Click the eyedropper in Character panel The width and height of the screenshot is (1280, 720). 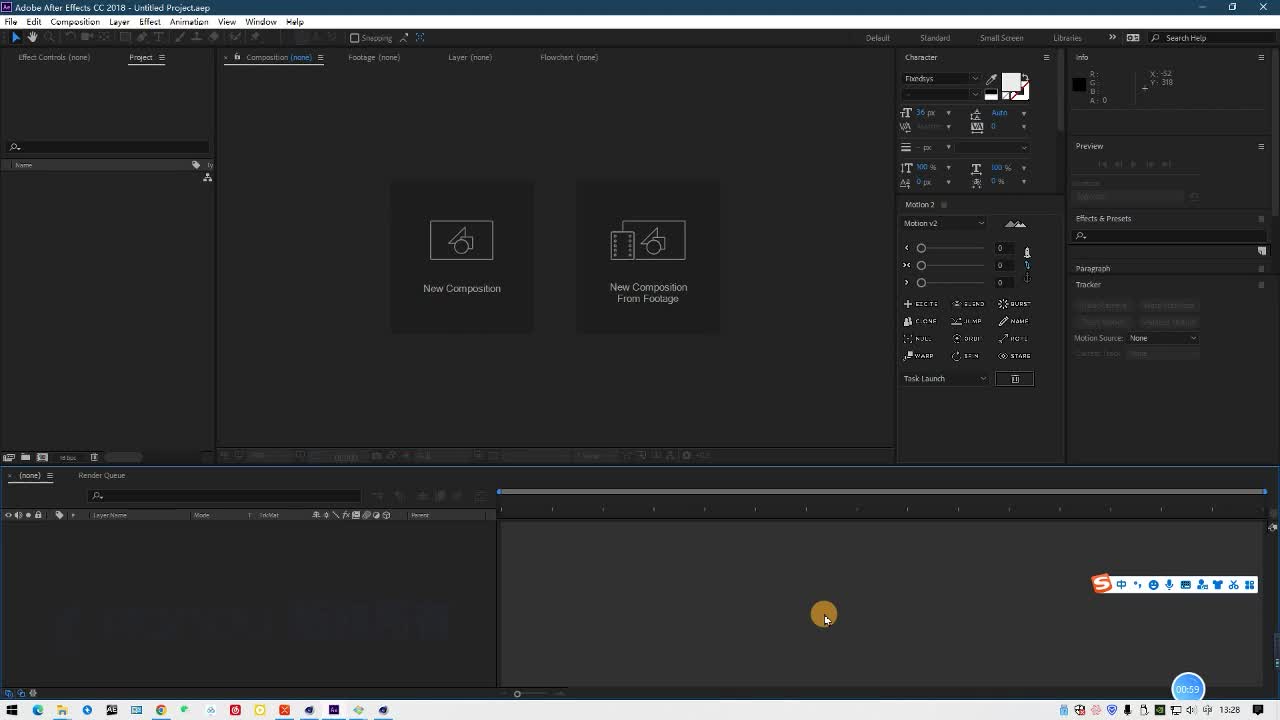(x=991, y=79)
